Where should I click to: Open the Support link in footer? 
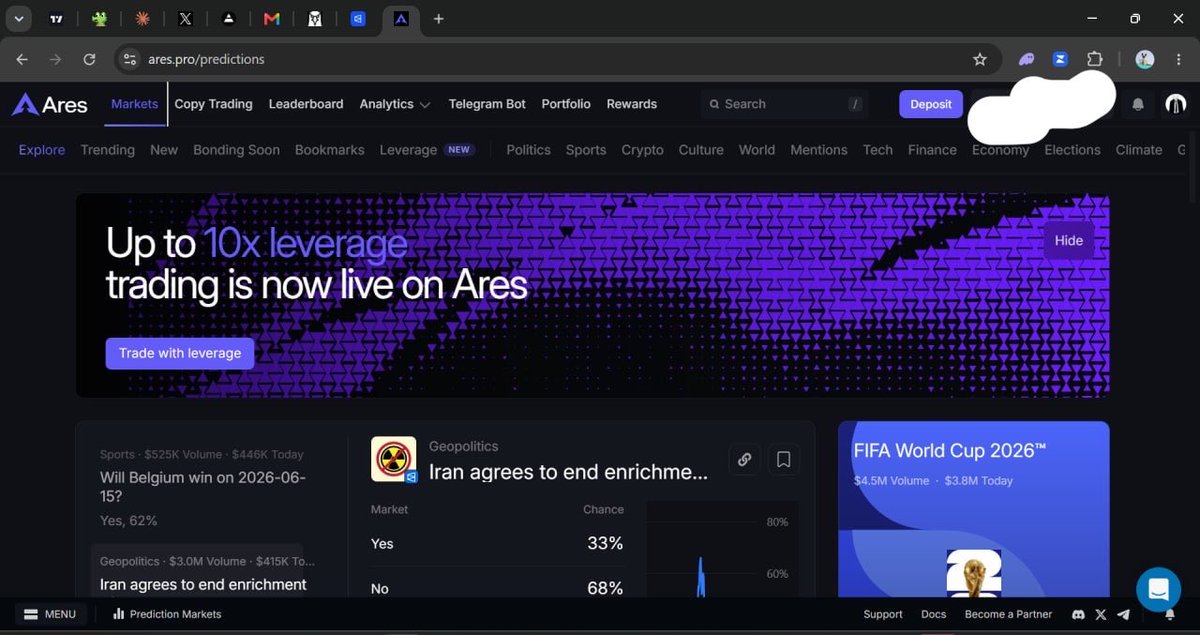pos(883,615)
